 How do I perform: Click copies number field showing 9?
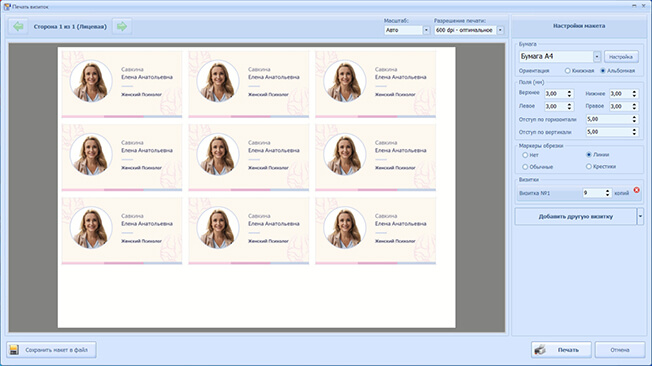593,193
